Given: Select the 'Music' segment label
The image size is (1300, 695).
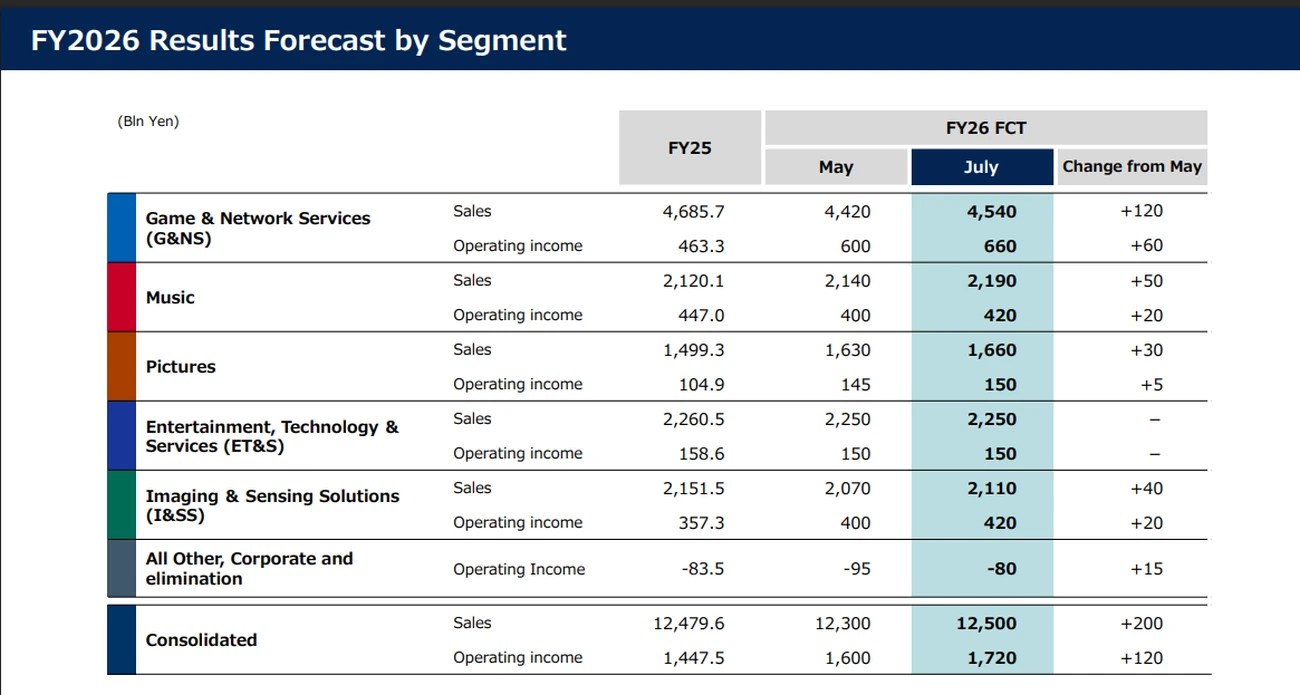Looking at the screenshot, I should pos(170,298).
